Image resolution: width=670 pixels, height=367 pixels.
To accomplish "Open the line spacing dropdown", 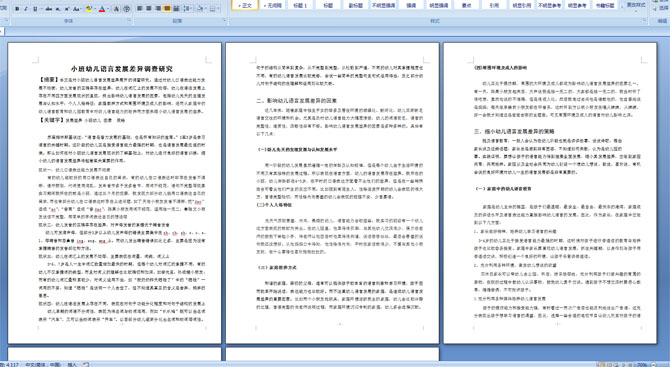I will [188, 9].
